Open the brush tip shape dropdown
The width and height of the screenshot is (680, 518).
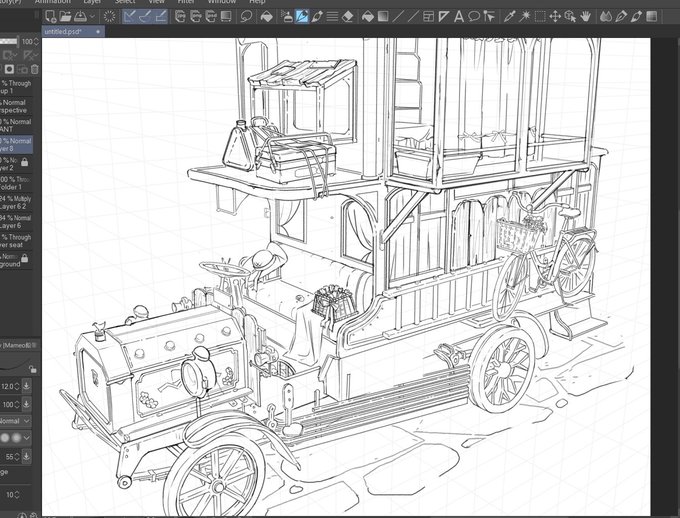click(x=16, y=438)
